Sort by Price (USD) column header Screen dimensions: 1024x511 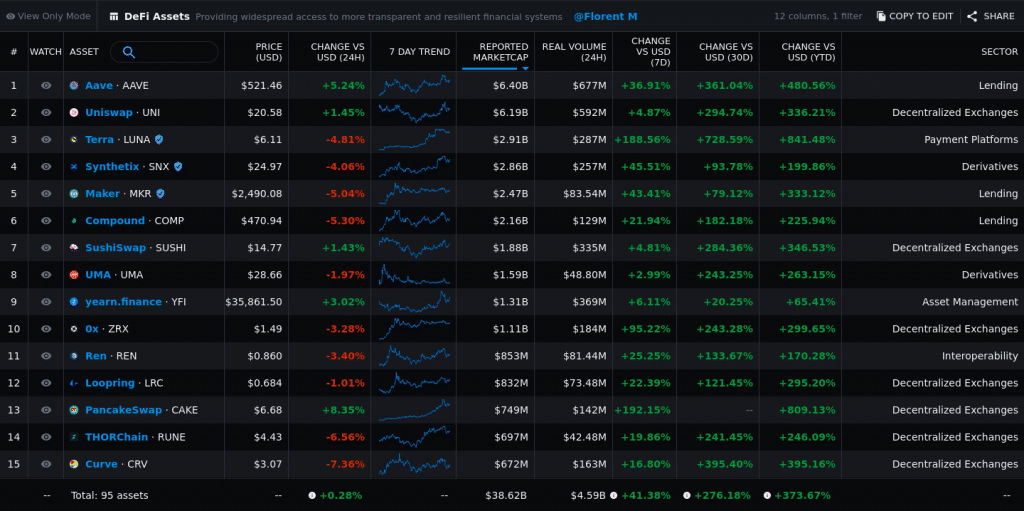[x=268, y=52]
